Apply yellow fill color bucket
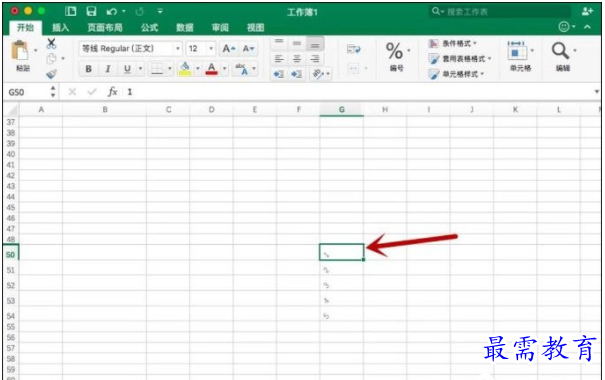The width and height of the screenshot is (605, 380). [x=185, y=69]
